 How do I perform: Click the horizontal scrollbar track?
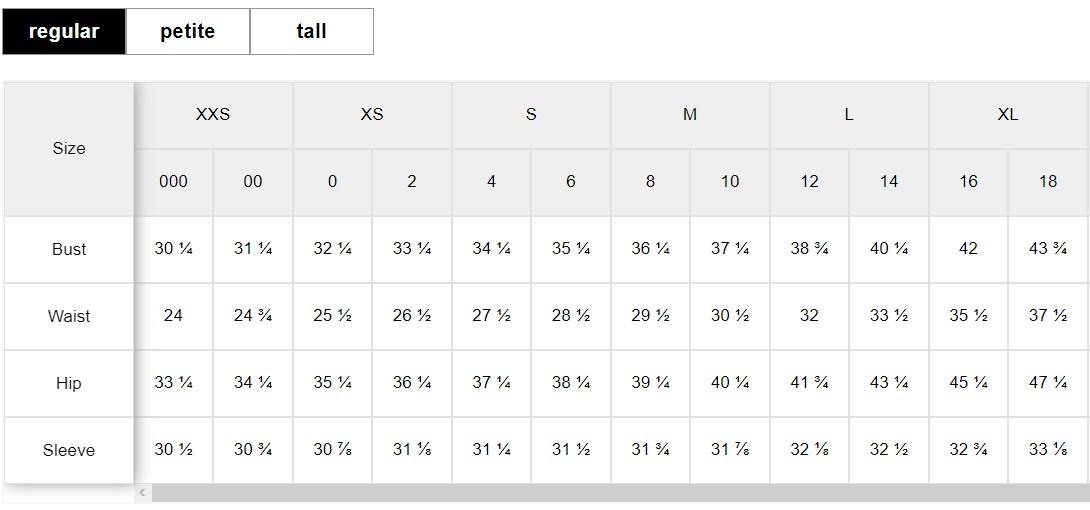point(618,492)
